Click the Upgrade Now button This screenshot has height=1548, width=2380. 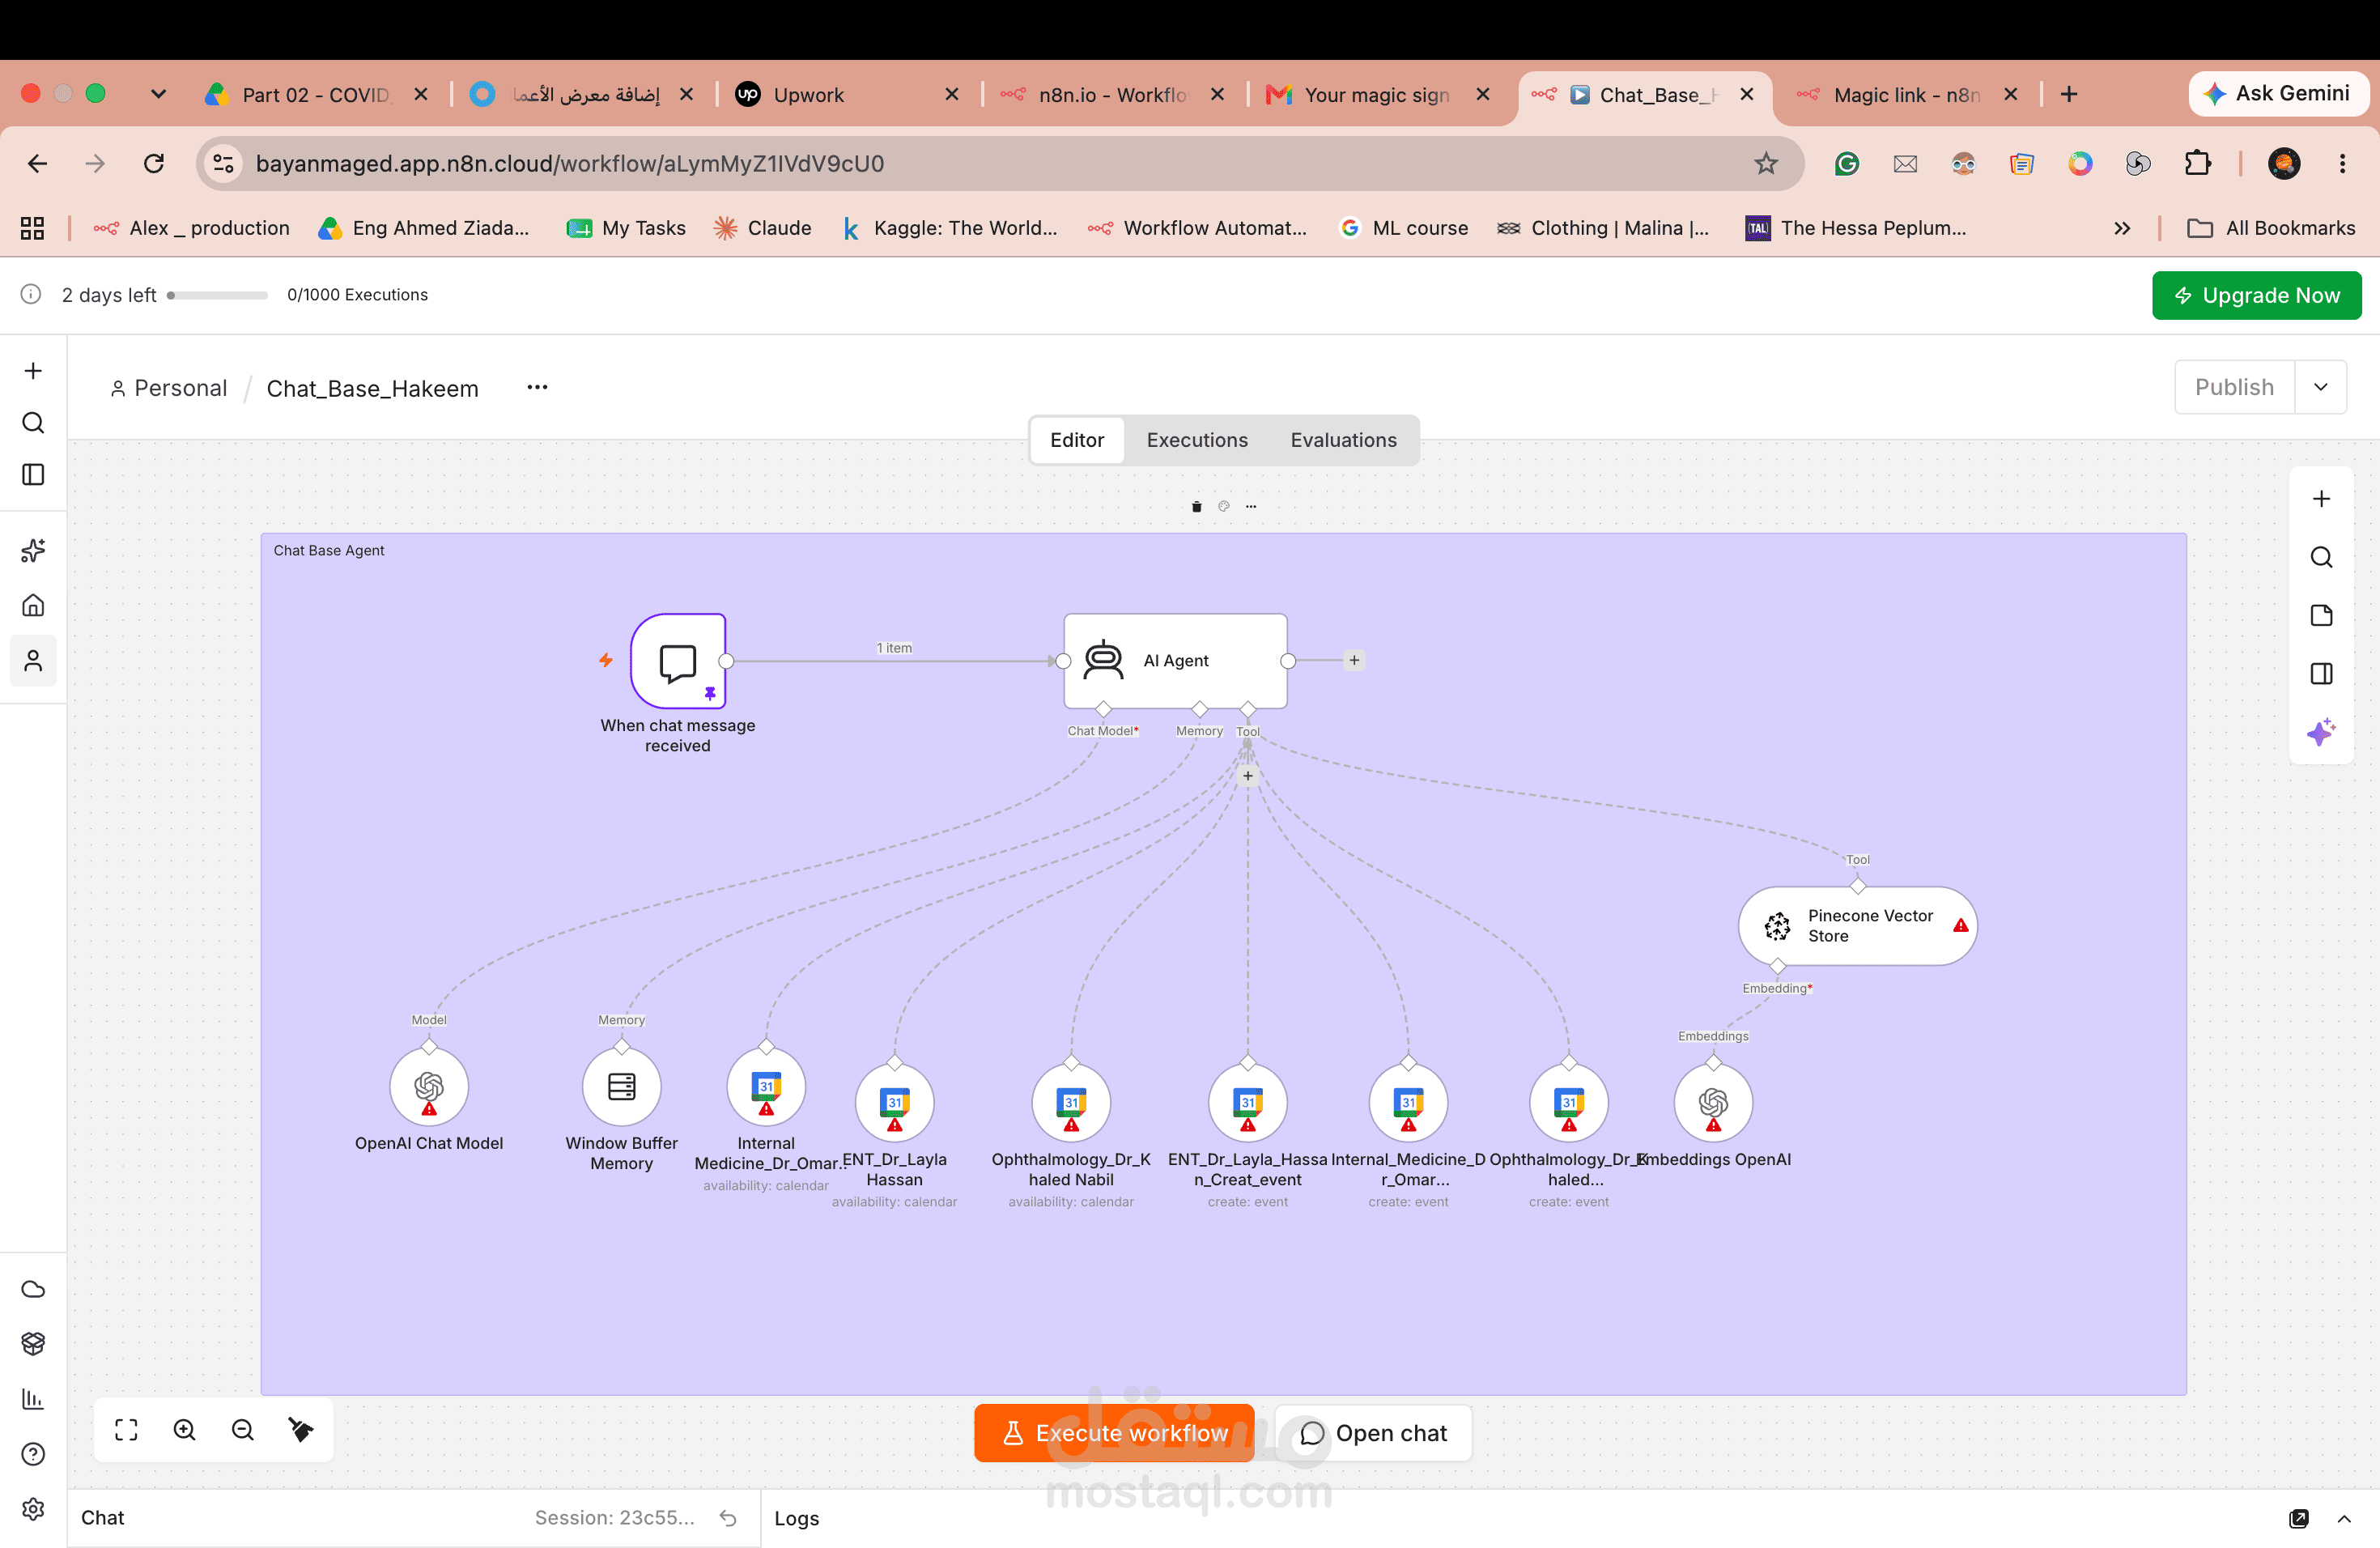tap(2256, 296)
